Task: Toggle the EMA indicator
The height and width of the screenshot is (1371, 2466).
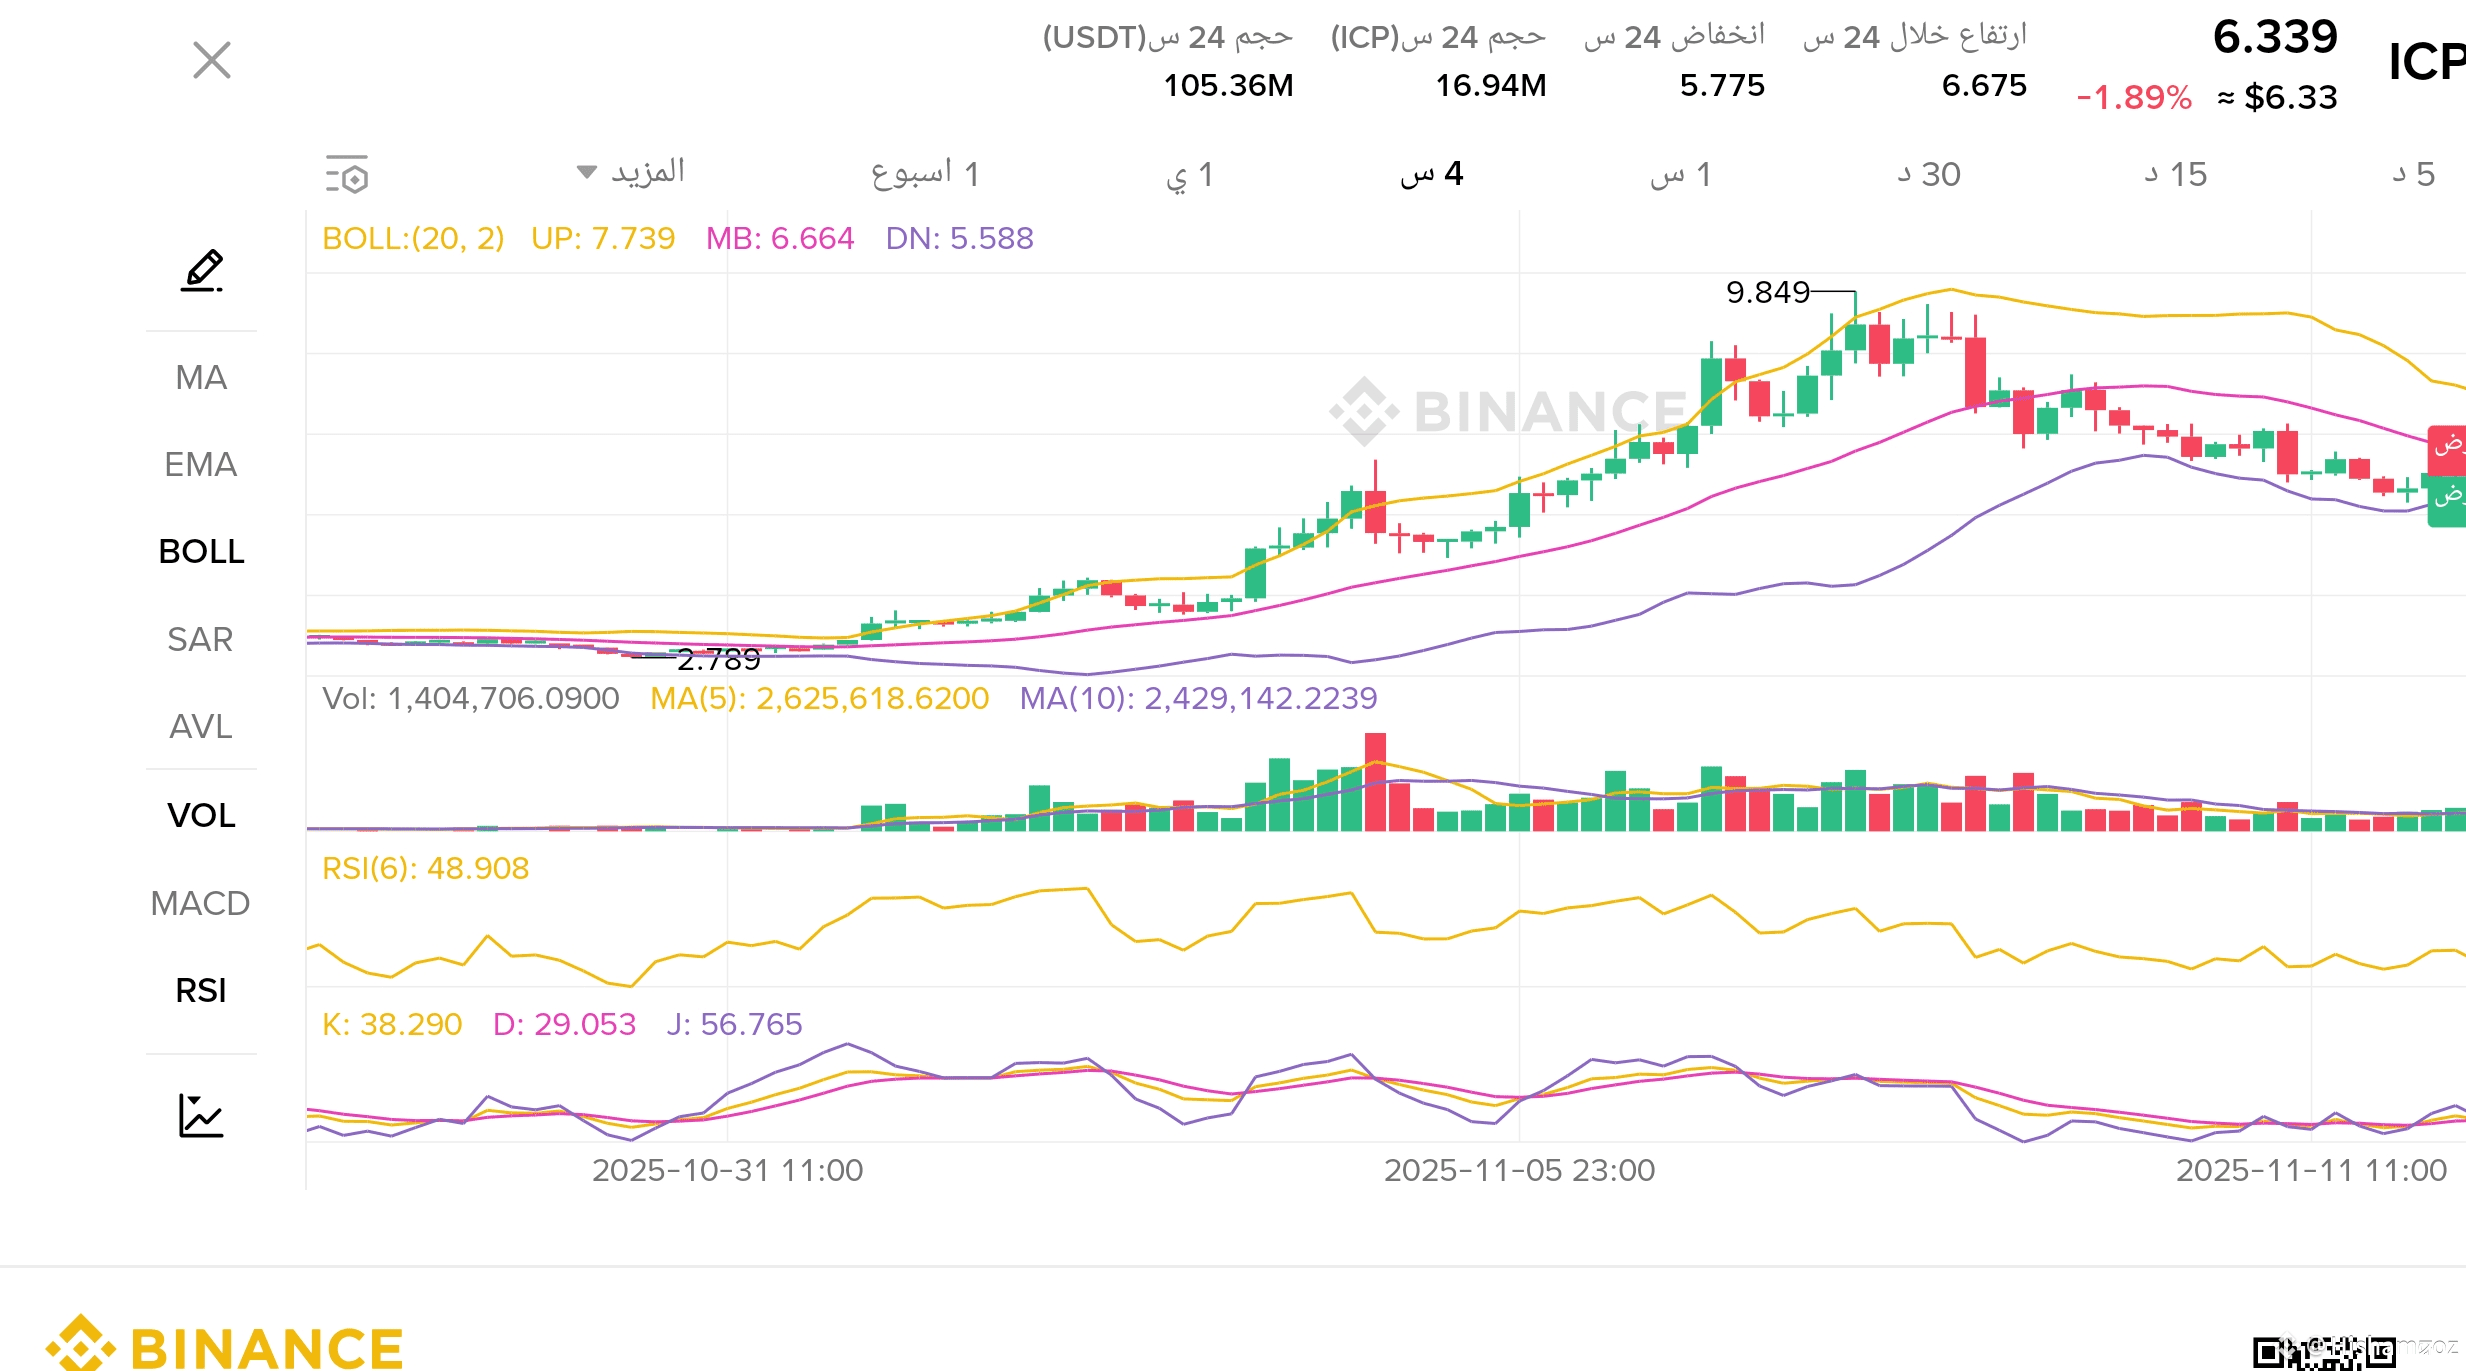Action: pyautogui.click(x=201, y=465)
